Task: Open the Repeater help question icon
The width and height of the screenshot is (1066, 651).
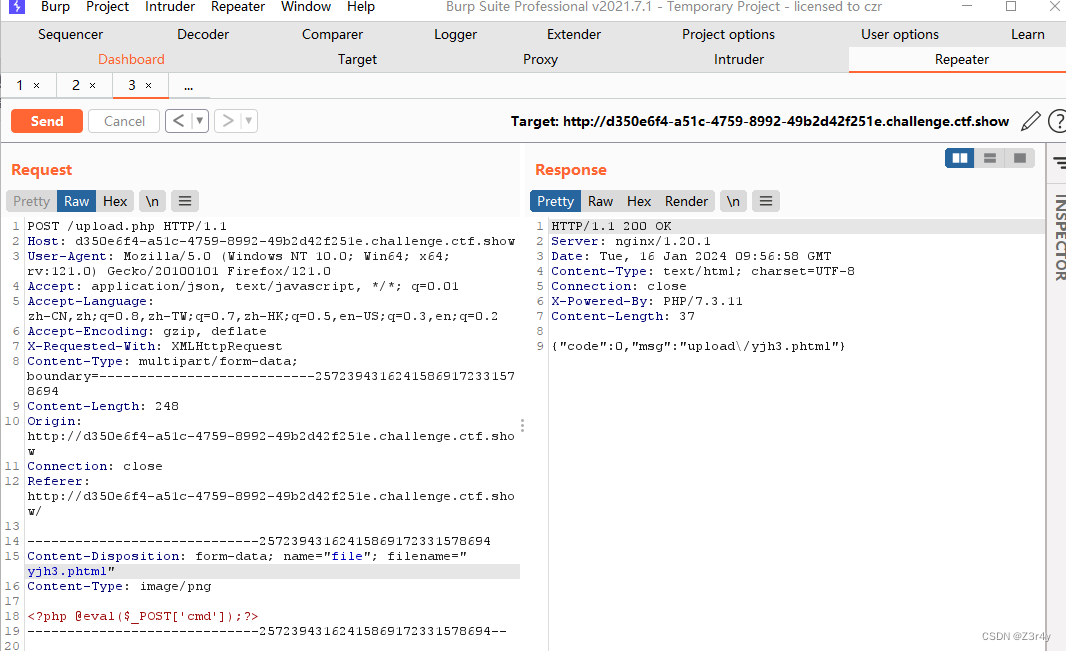Action: [x=1057, y=122]
